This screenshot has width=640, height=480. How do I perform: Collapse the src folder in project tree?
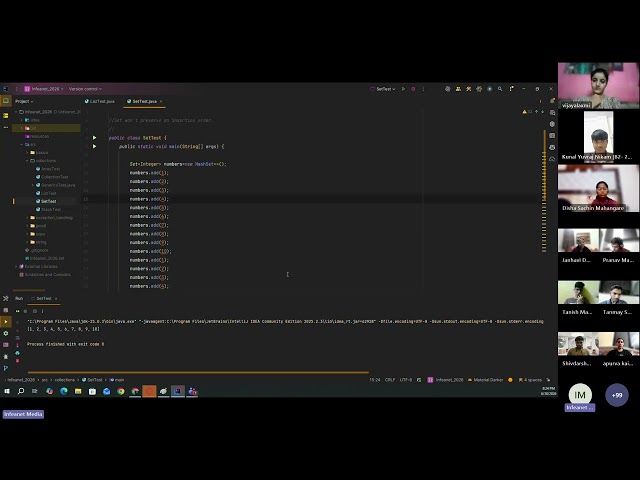point(22,144)
